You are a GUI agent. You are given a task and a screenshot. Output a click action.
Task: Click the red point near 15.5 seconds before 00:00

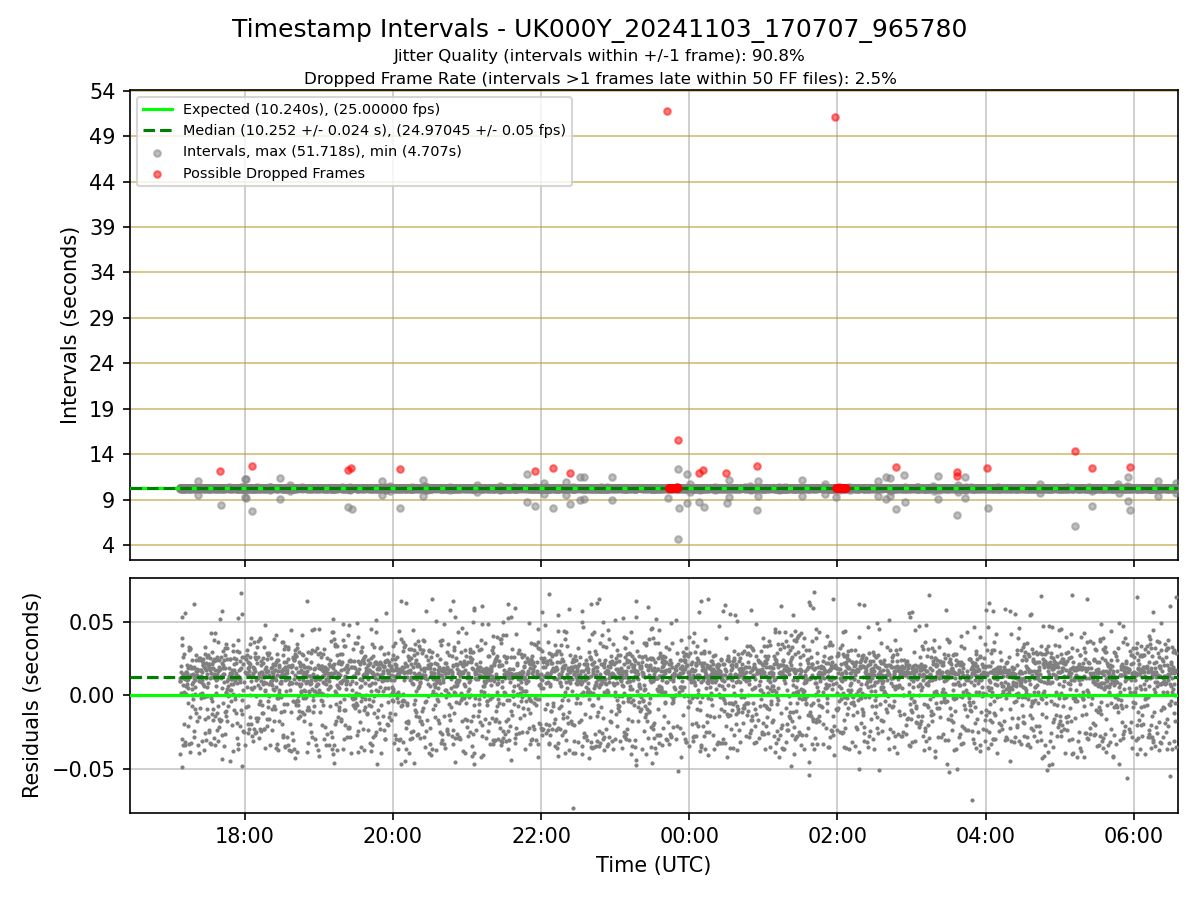[678, 440]
